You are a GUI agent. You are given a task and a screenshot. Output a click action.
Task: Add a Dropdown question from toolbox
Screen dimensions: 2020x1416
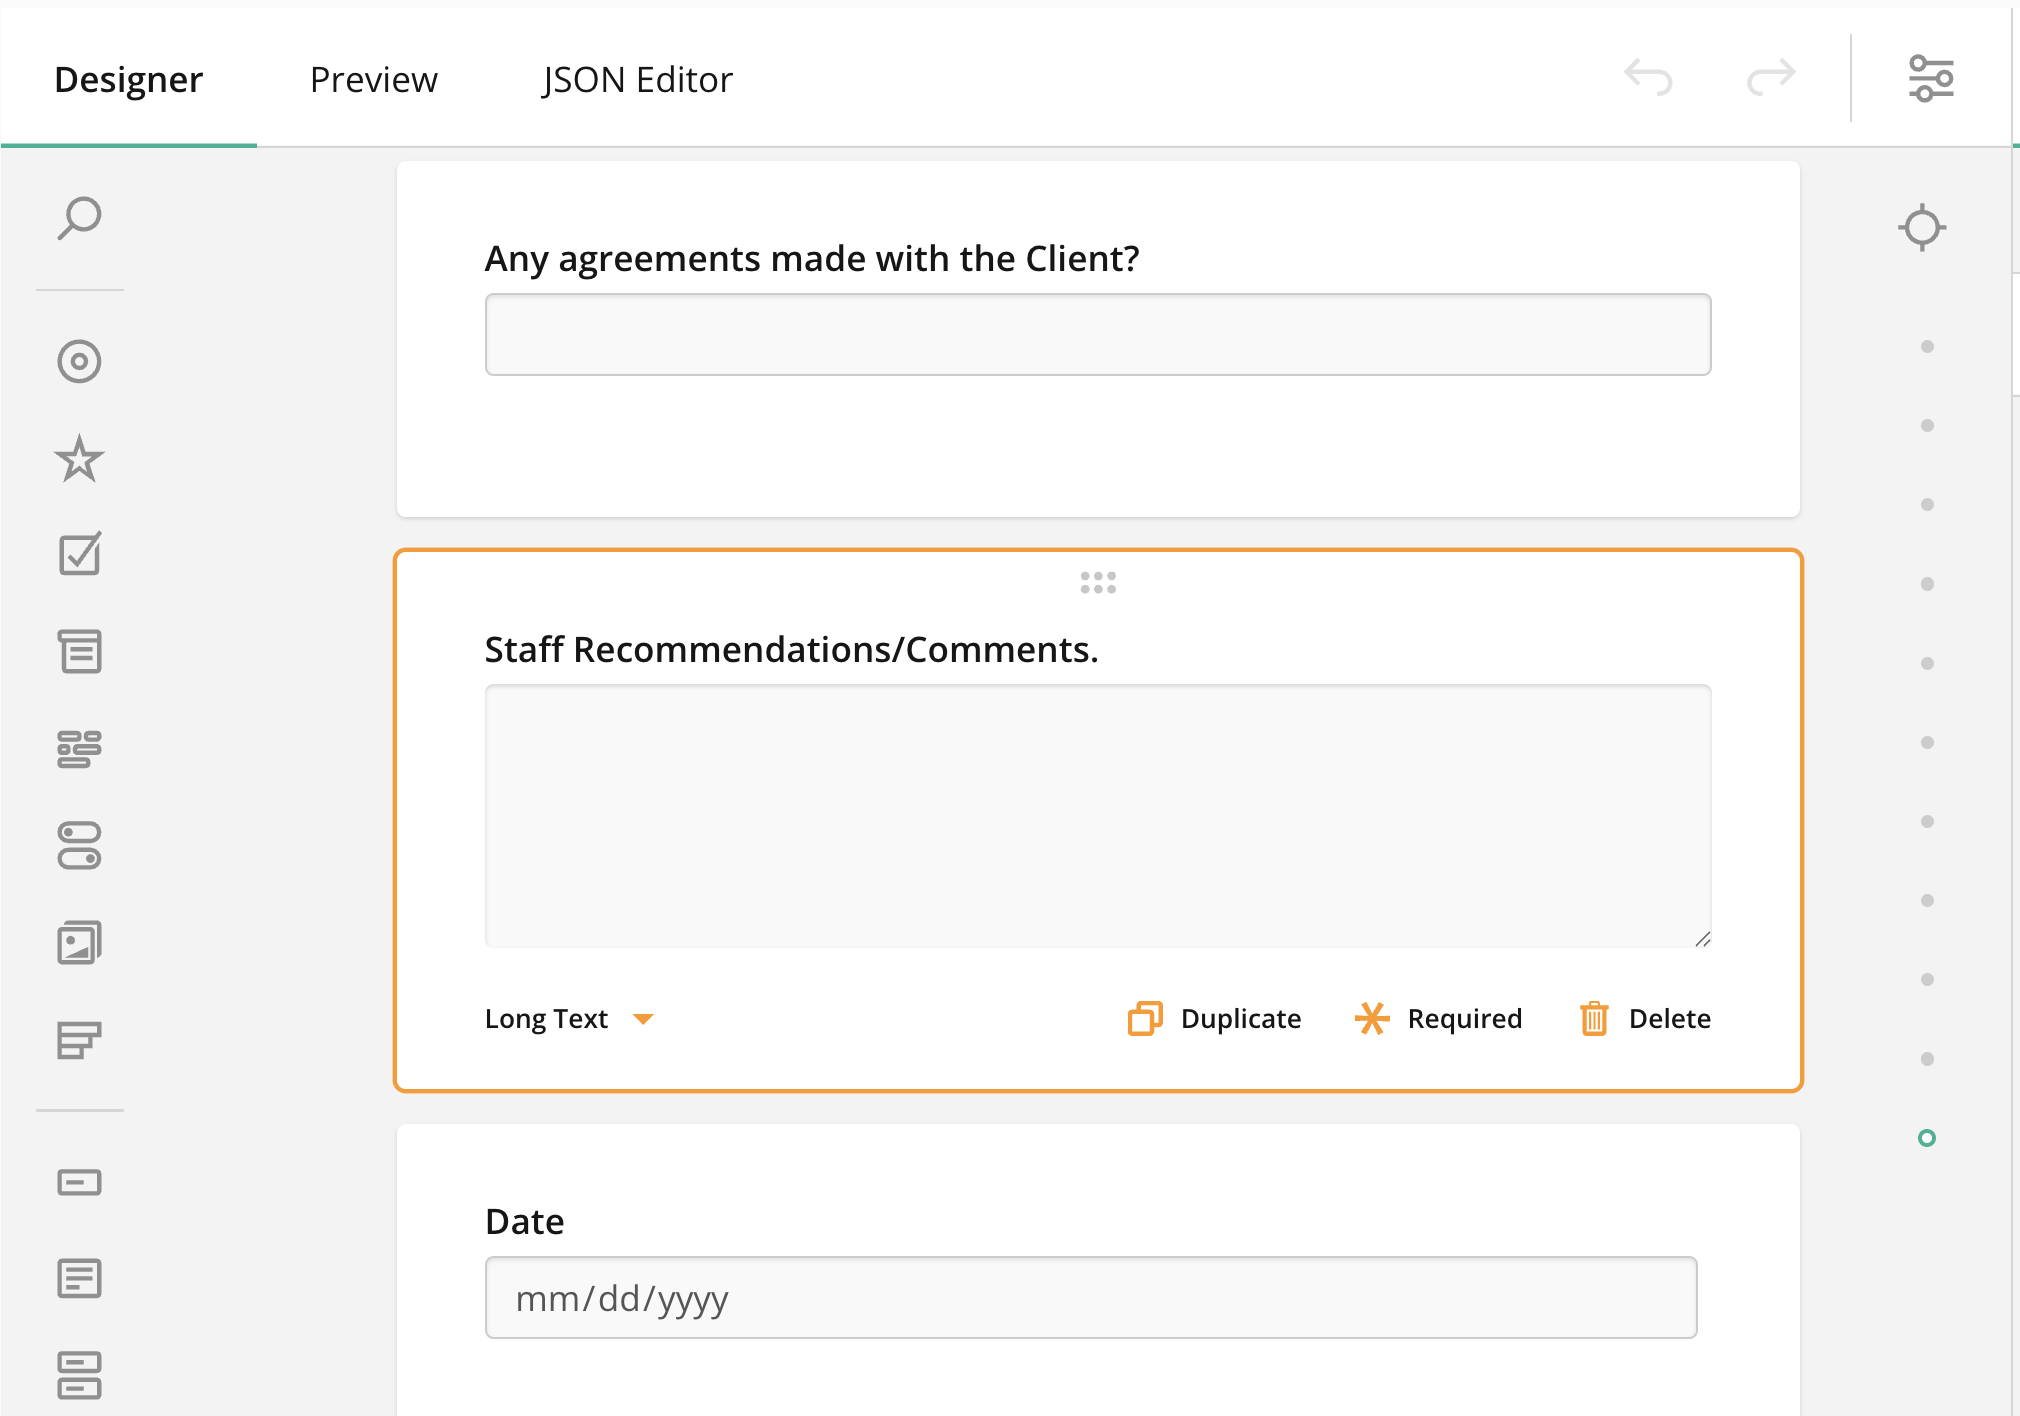tap(79, 651)
